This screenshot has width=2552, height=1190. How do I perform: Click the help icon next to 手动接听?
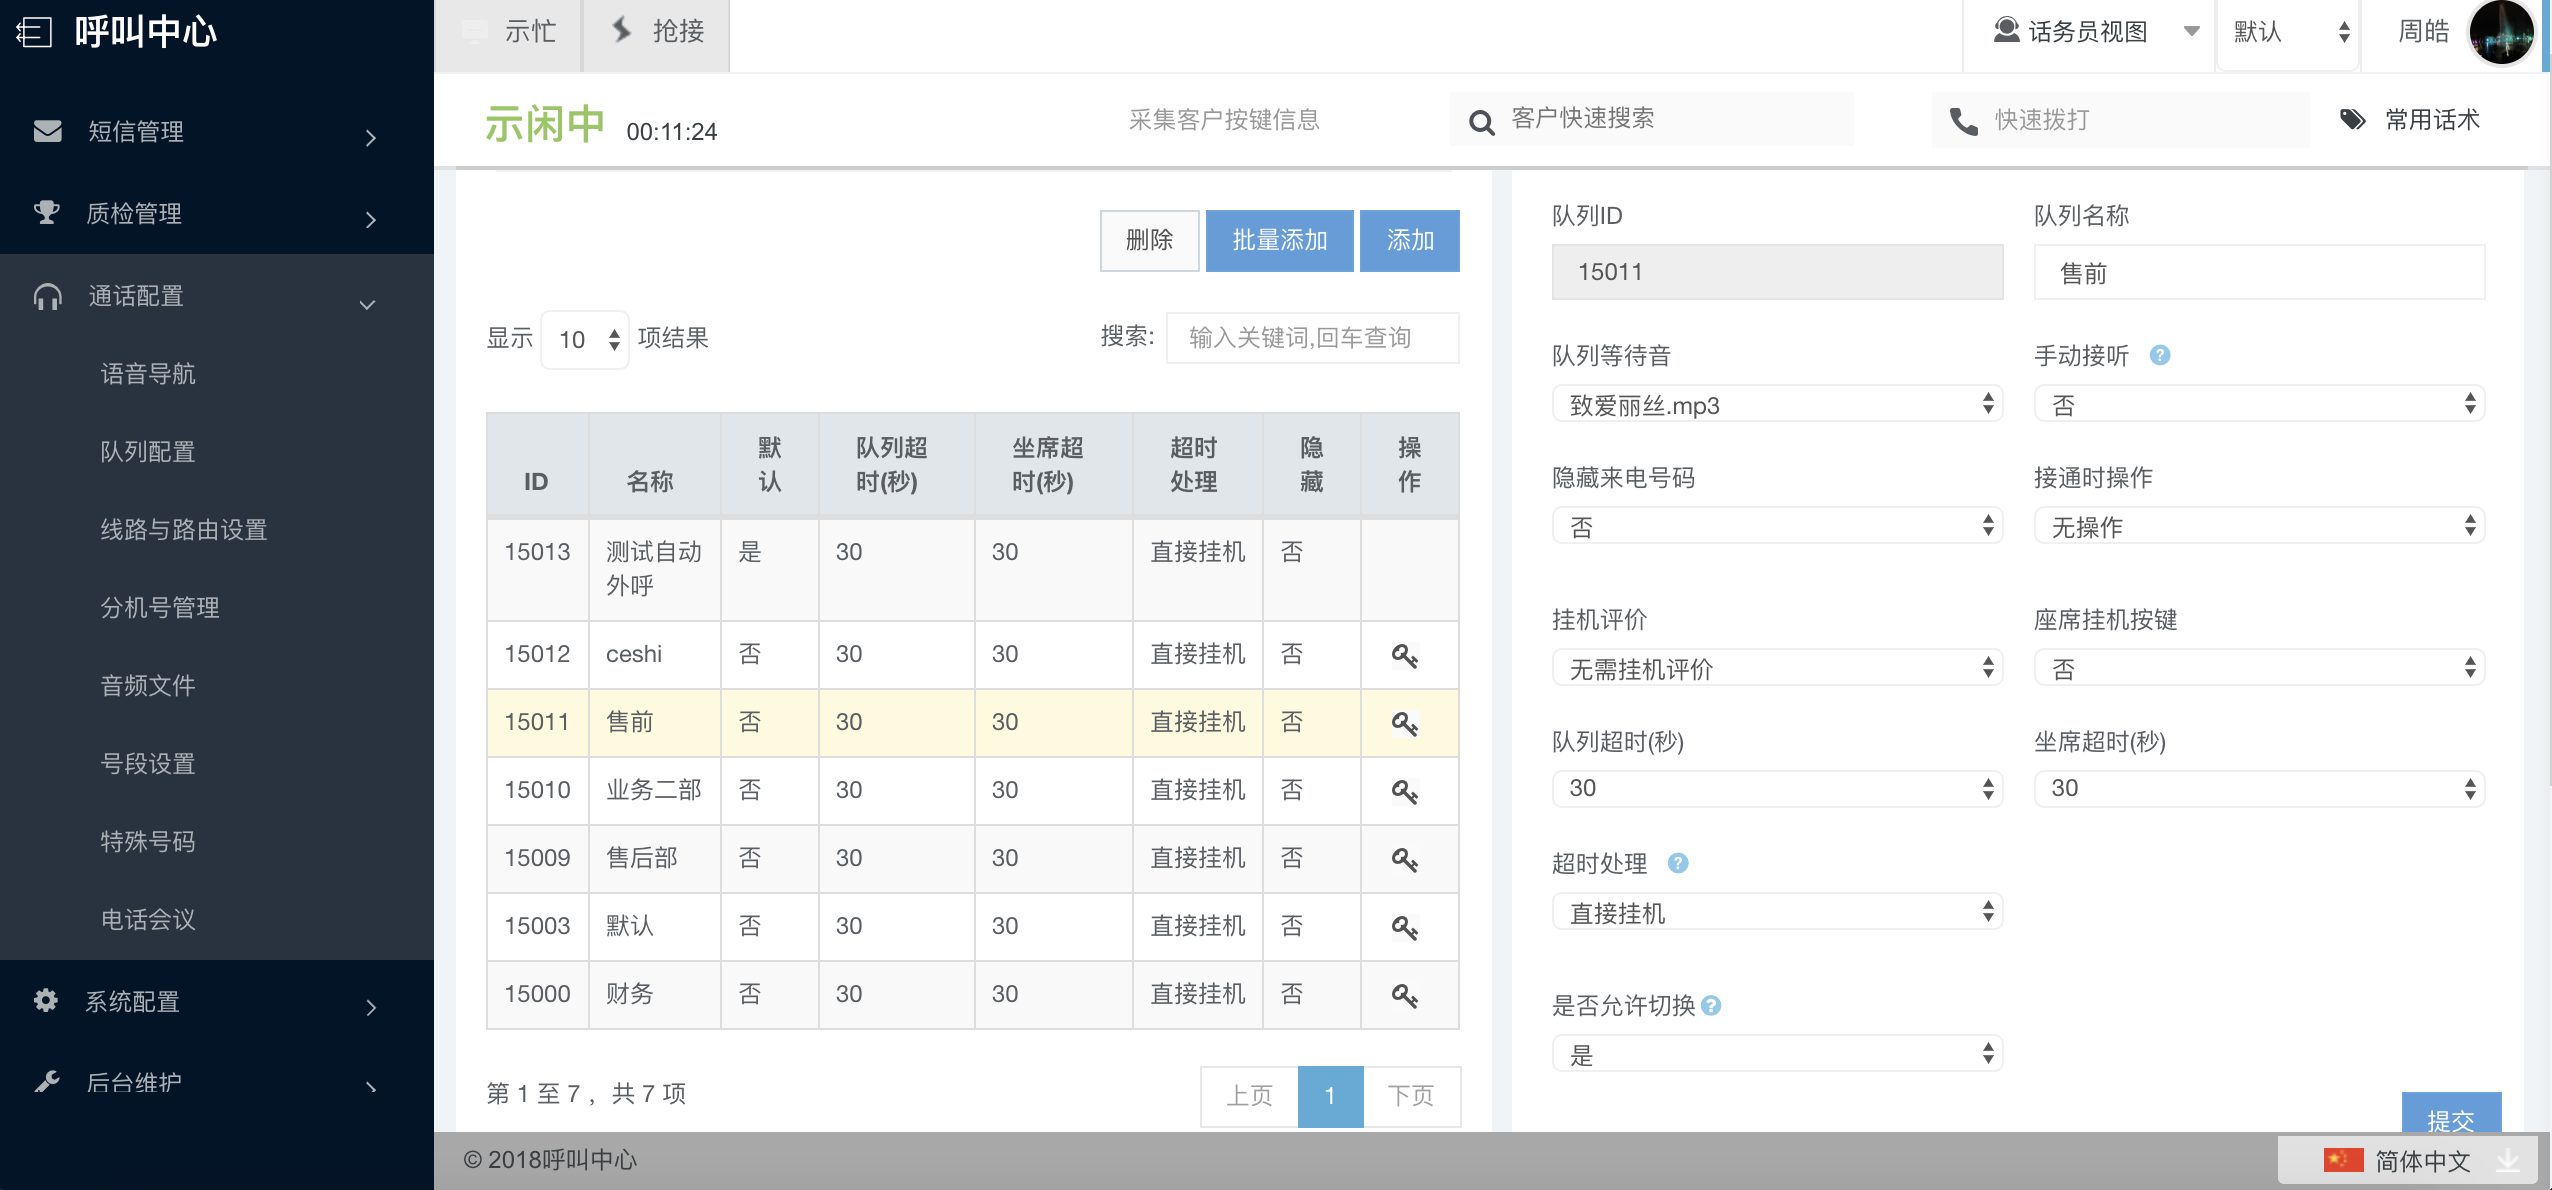2160,356
